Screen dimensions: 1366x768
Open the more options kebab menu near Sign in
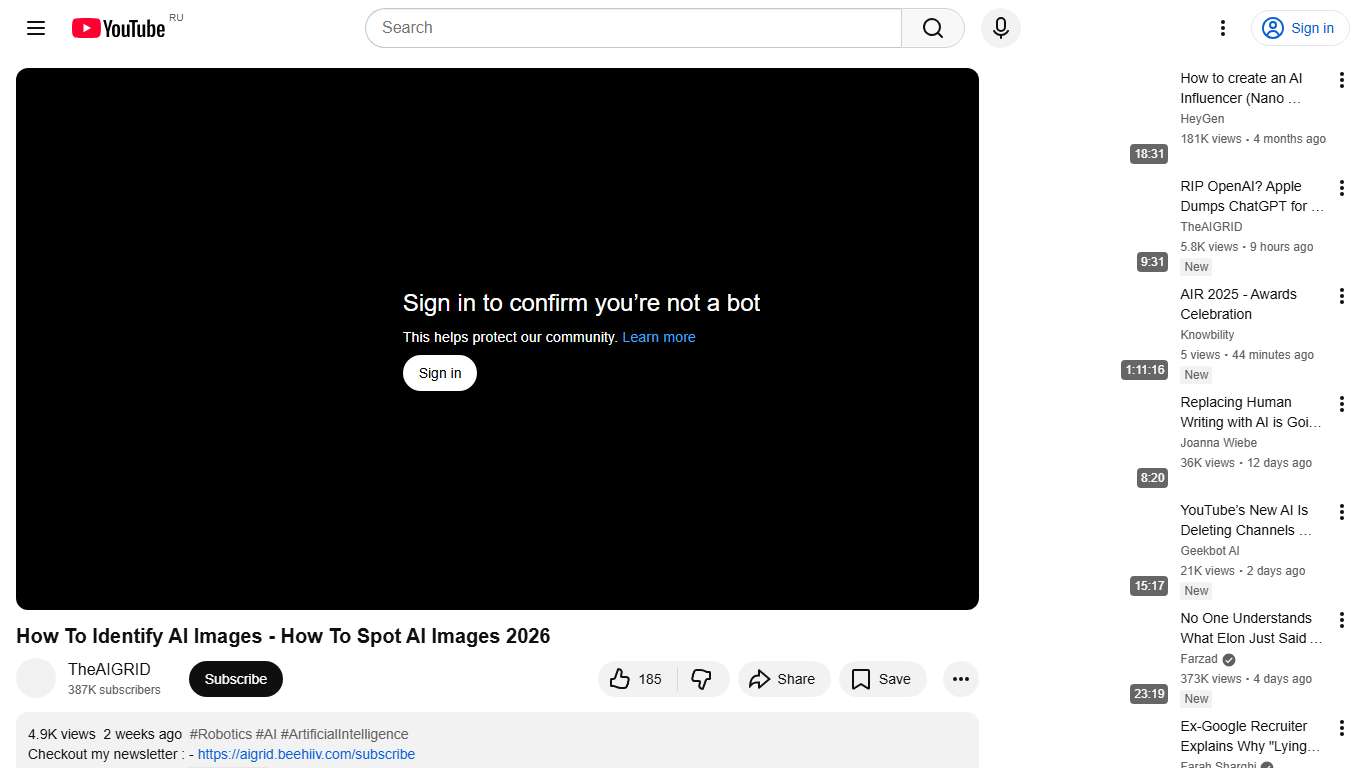point(1222,28)
